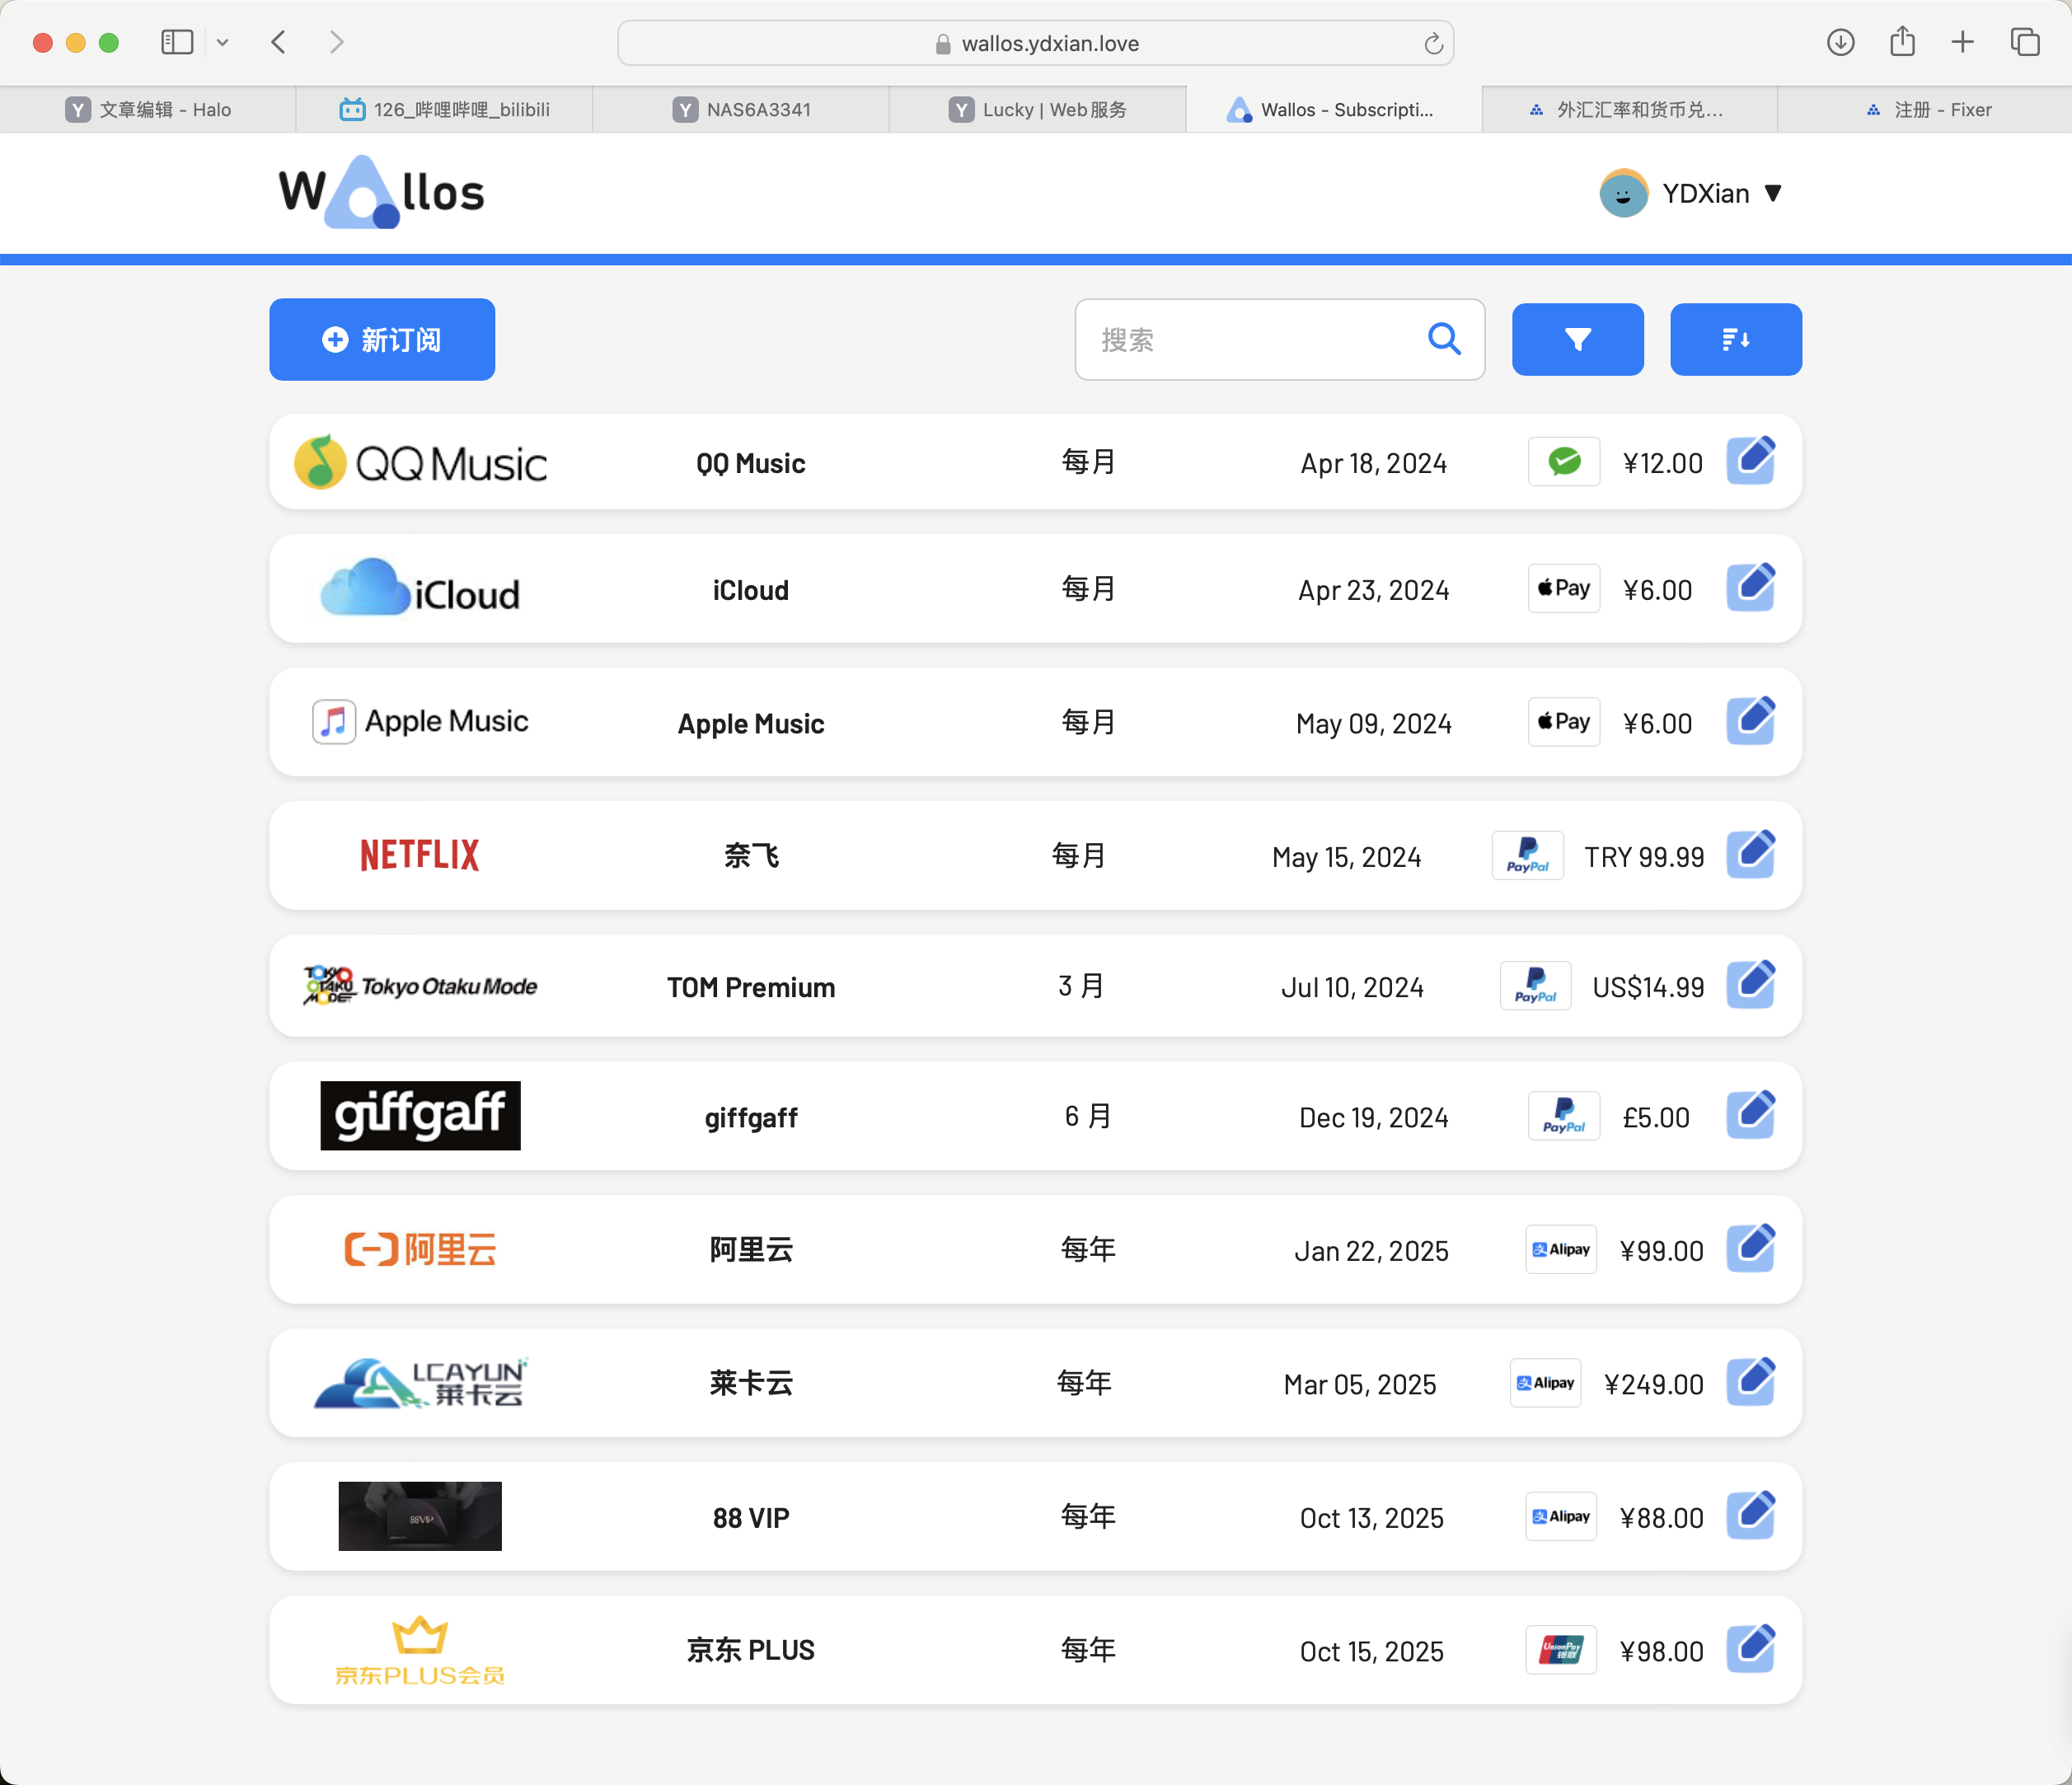Go back in Safari
Screen dimensions: 2072x1785
279,42
